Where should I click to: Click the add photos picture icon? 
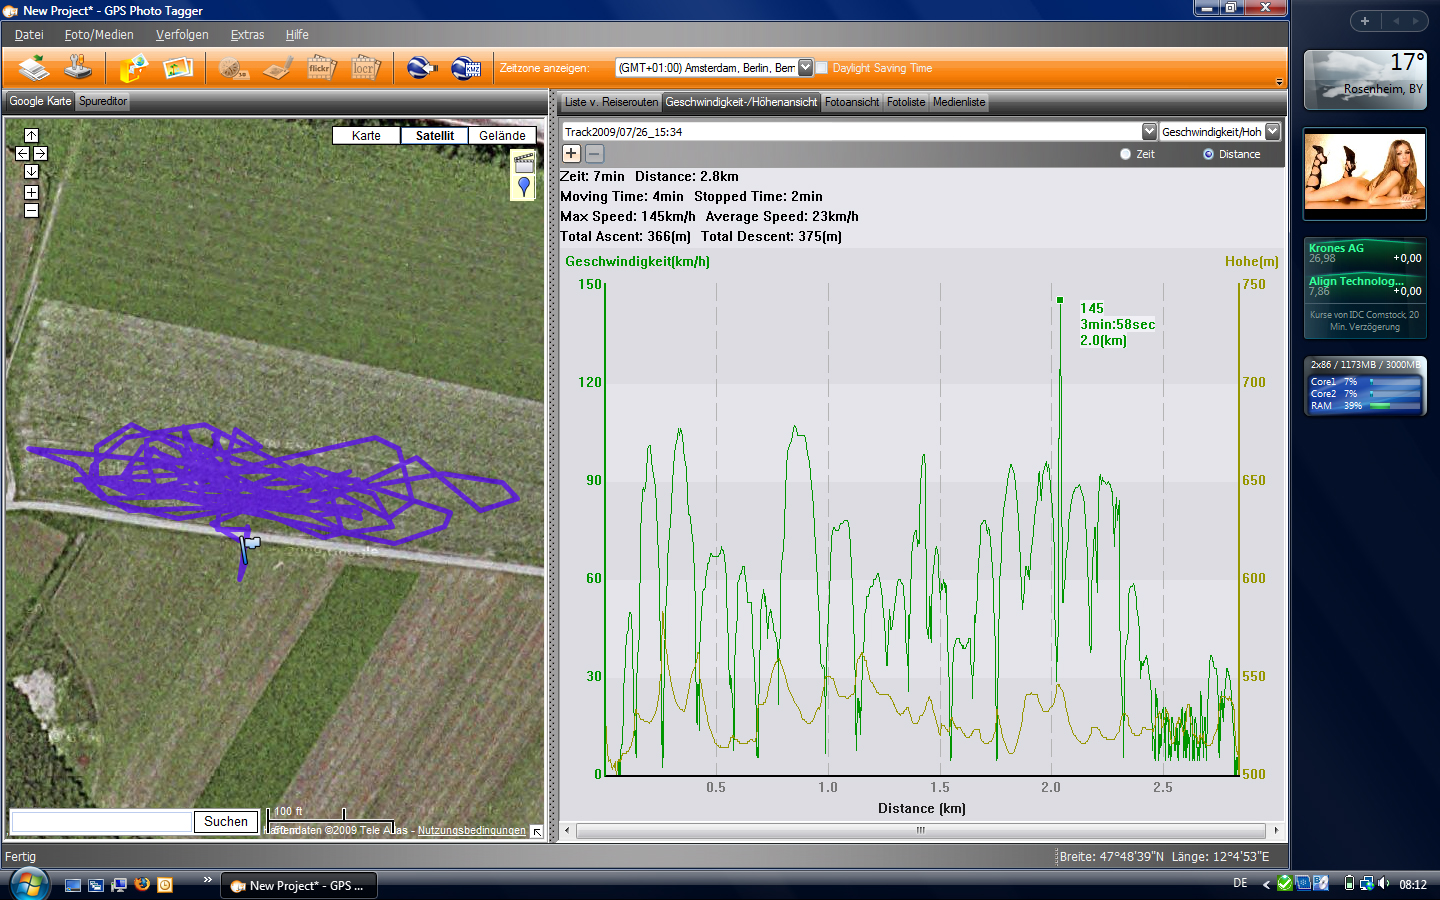pos(178,68)
